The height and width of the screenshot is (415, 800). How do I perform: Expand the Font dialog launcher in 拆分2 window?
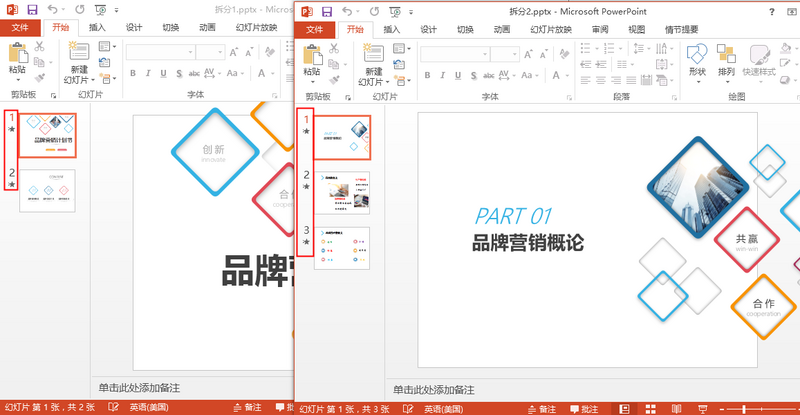(x=569, y=97)
